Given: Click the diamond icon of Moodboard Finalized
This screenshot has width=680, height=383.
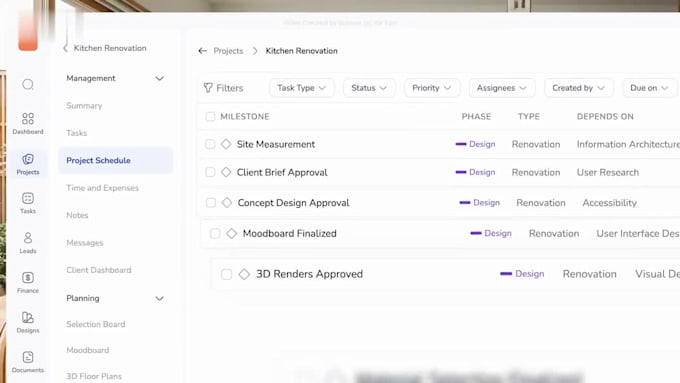Looking at the screenshot, I should pos(232,233).
